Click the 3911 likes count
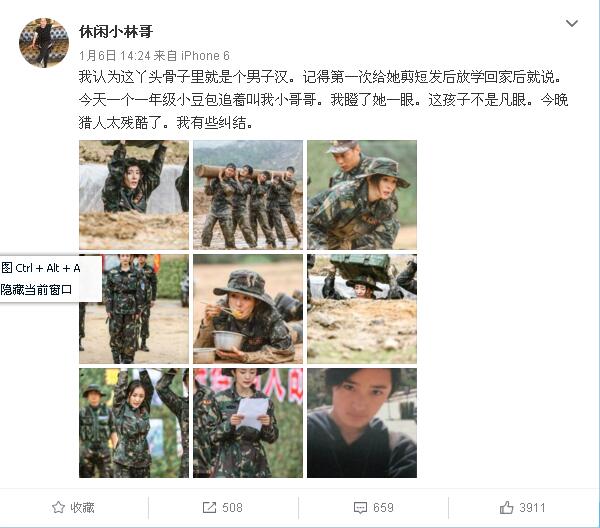 pos(532,508)
